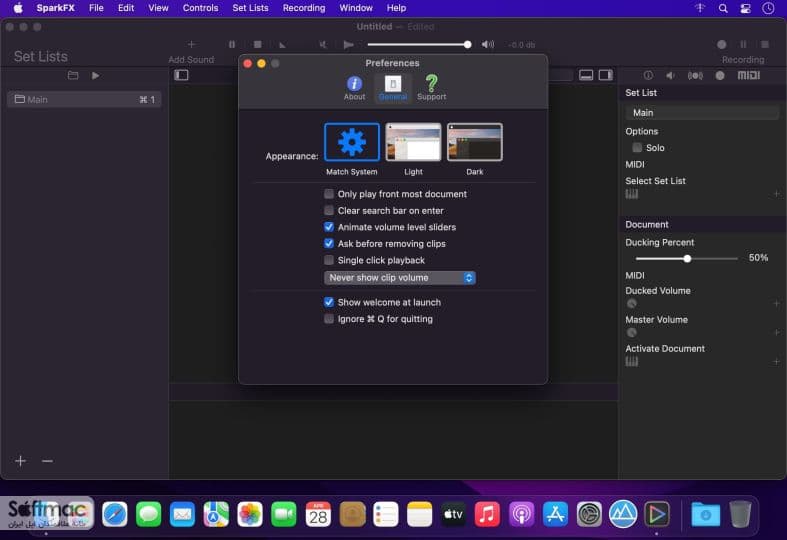
Task: Uncheck Animate volume level sliders
Action: [329, 227]
